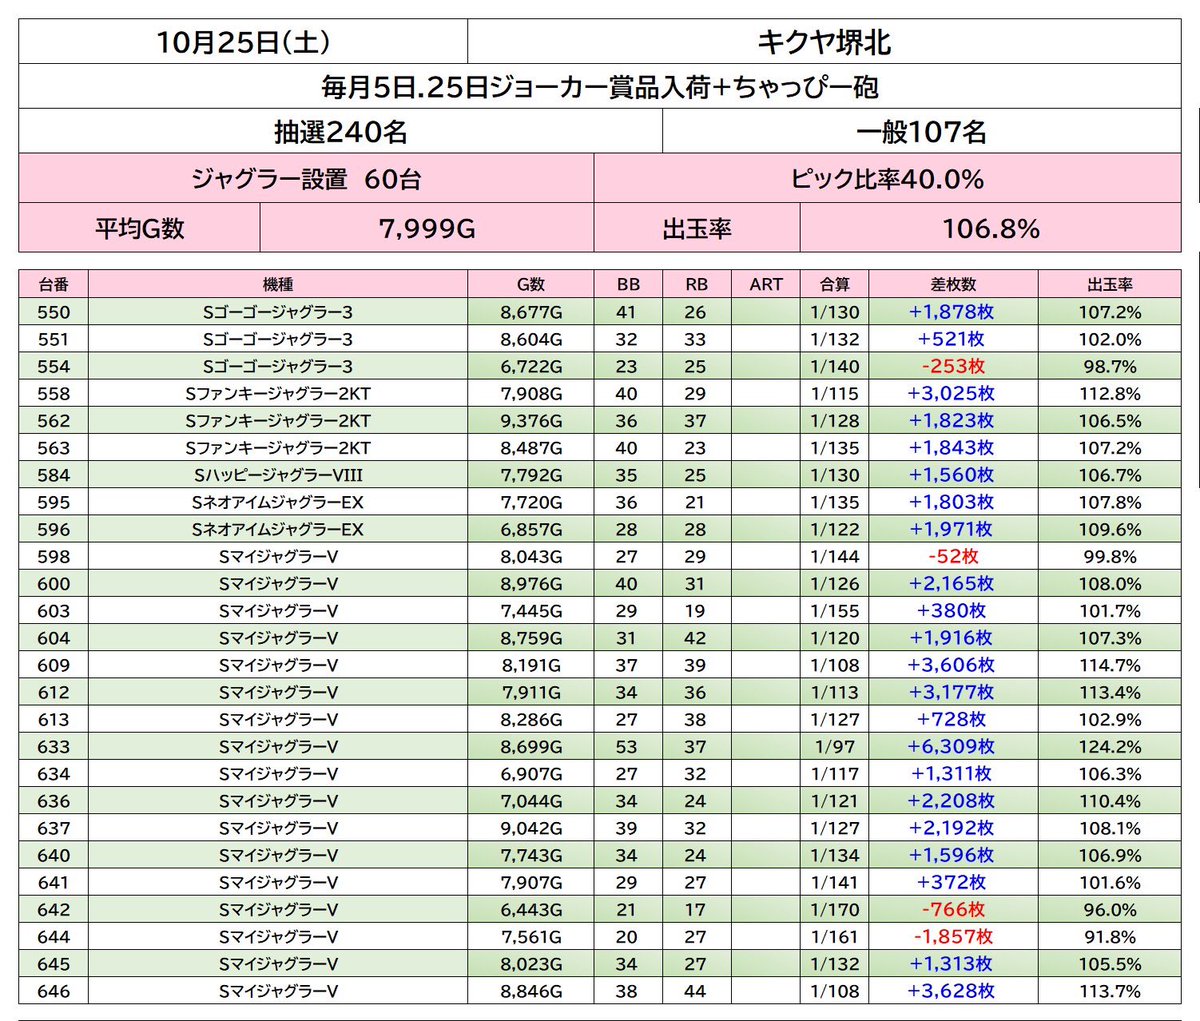Click +3,025枚 in row 558
The height and width of the screenshot is (1021, 1200).
pyautogui.click(x=951, y=393)
